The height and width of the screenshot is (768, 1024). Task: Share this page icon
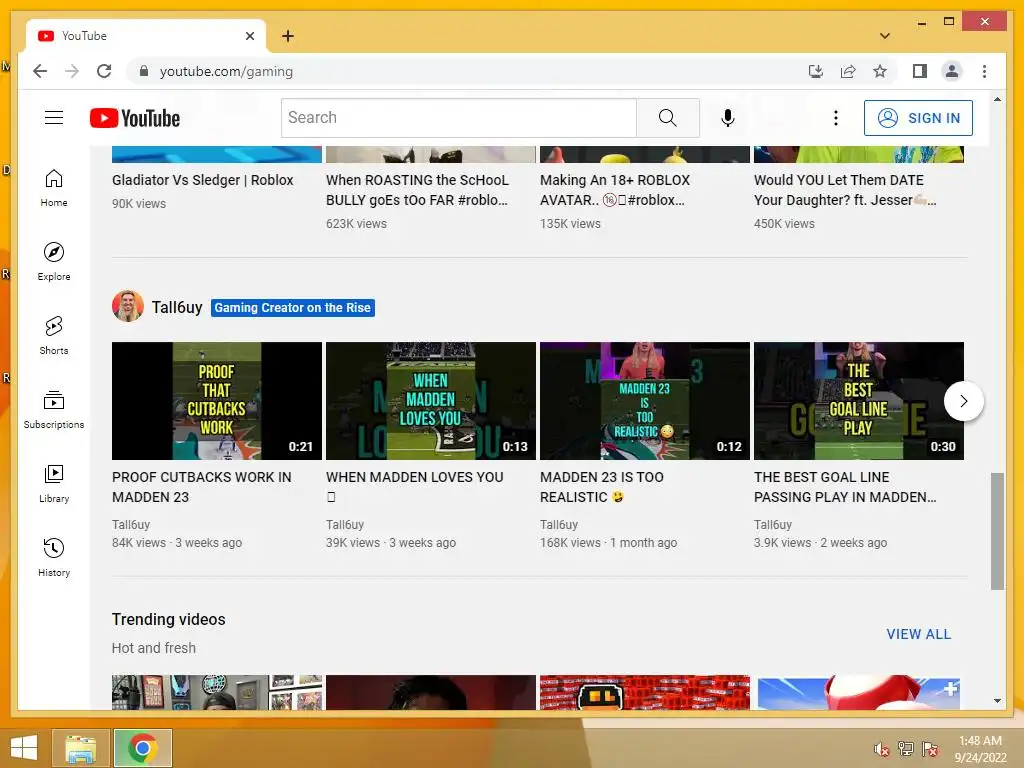click(848, 71)
